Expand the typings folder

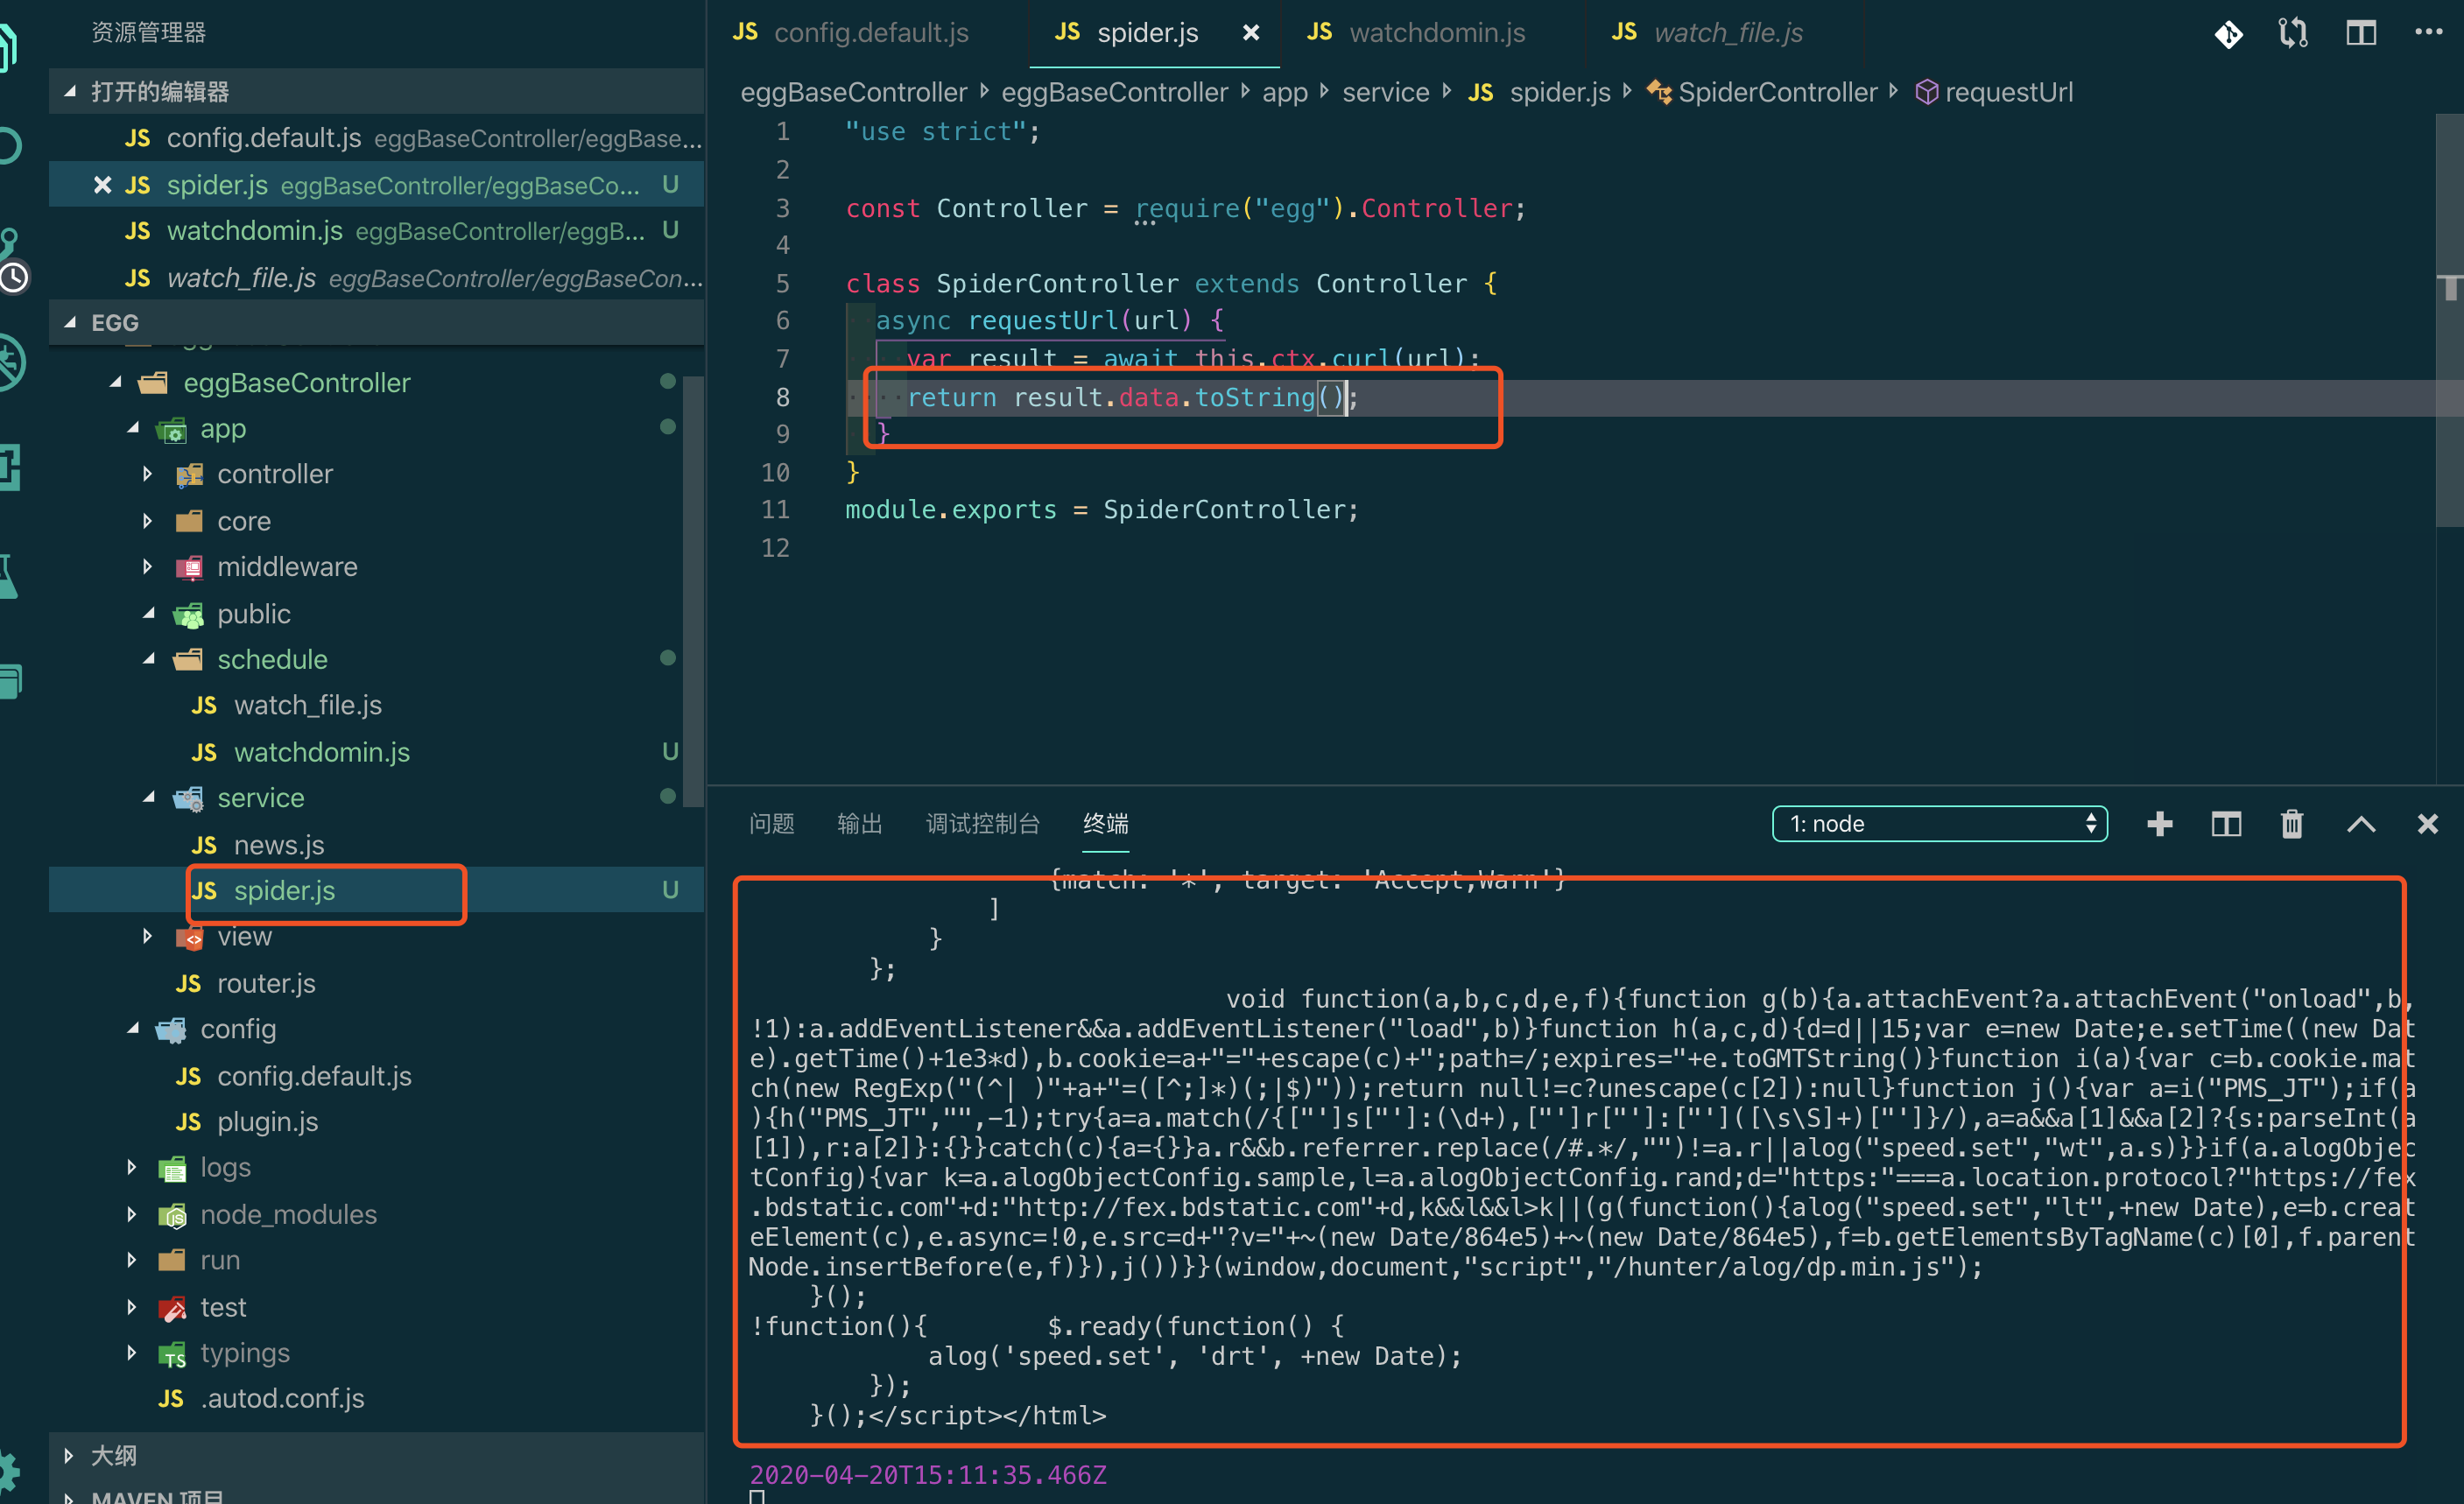click(132, 1353)
